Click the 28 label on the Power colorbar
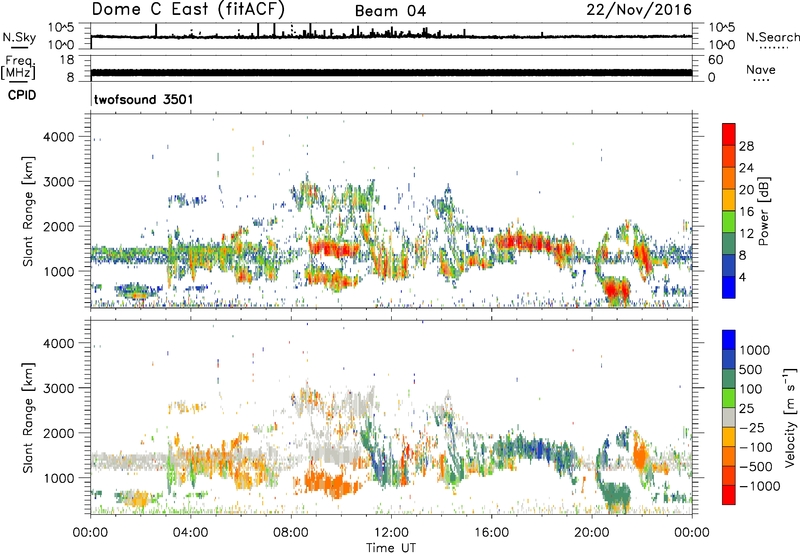 click(x=746, y=146)
